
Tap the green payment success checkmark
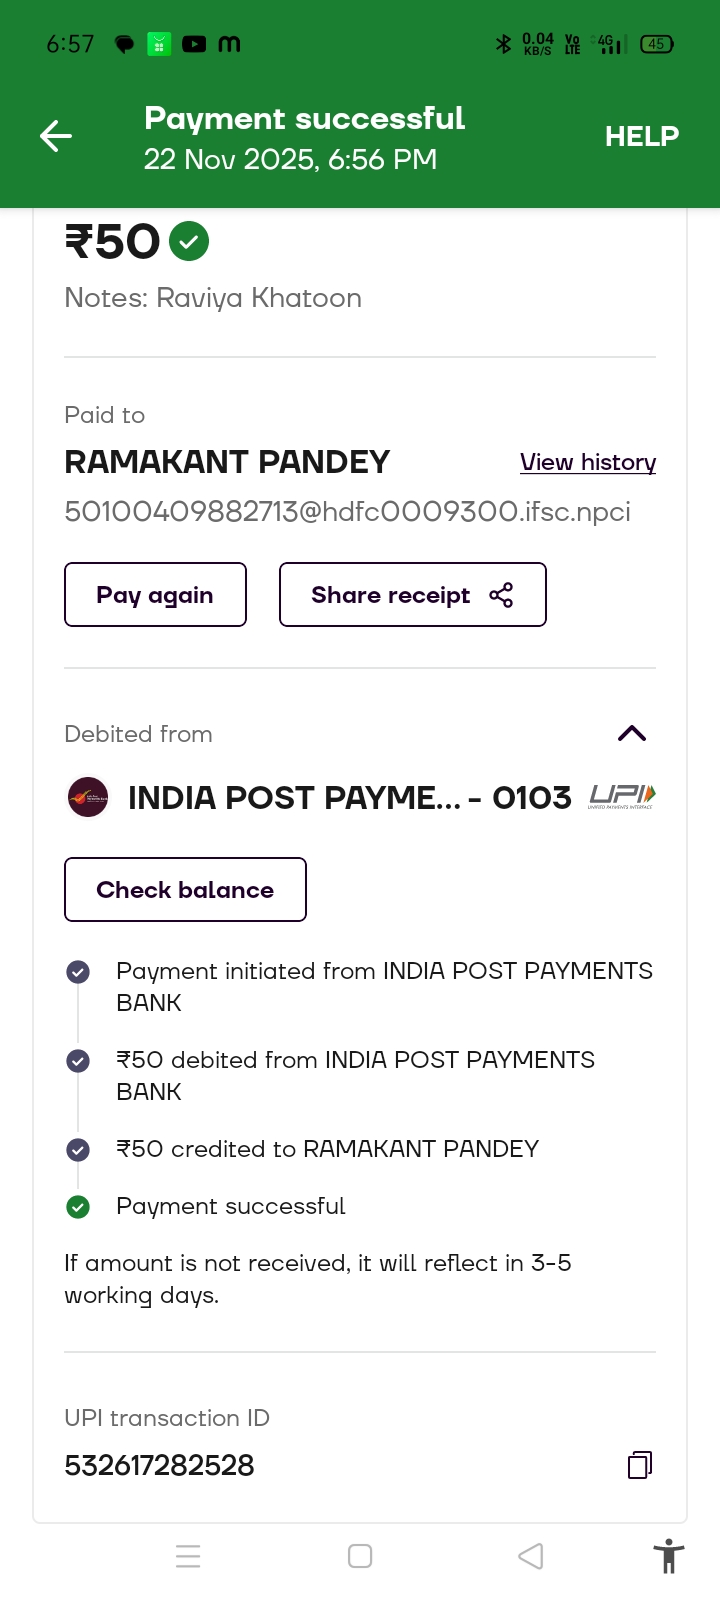point(189,241)
